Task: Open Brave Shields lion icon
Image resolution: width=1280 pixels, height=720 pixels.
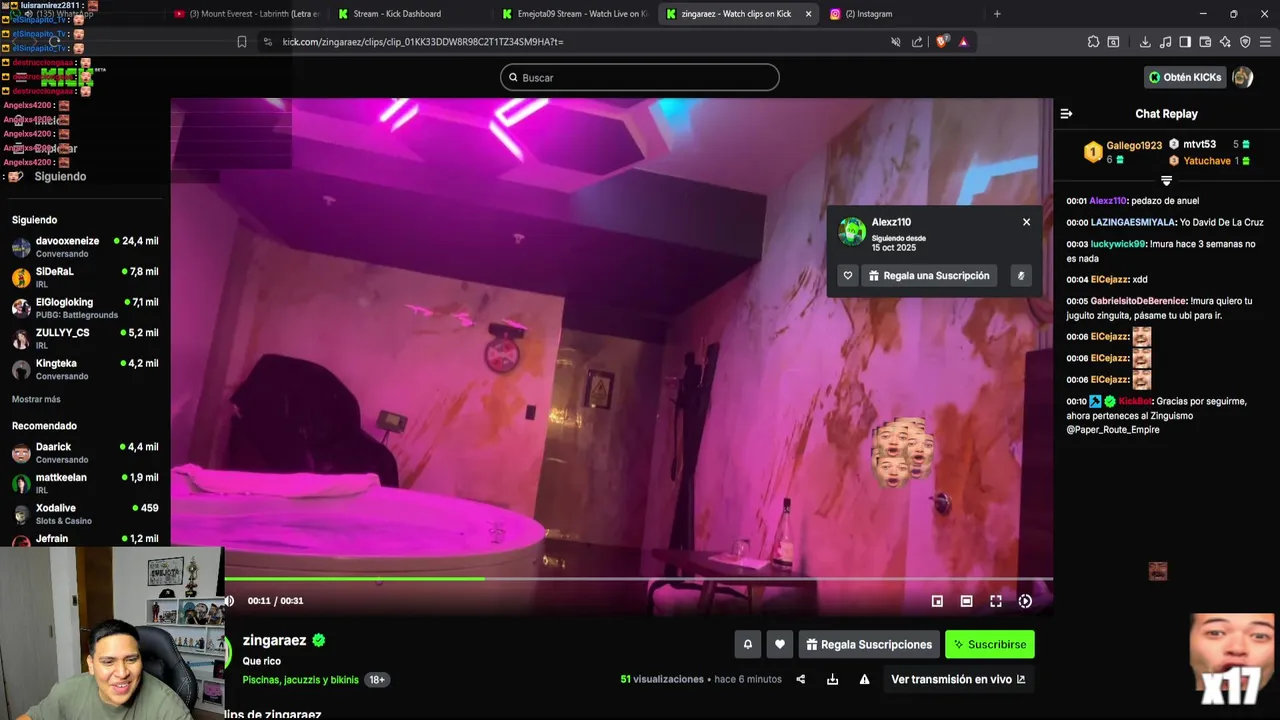Action: click(941, 42)
